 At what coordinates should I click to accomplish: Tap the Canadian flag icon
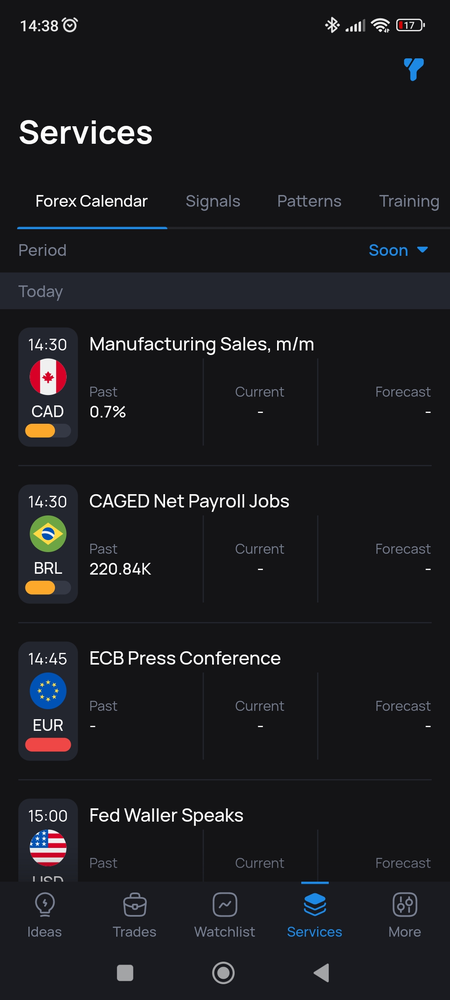[48, 377]
